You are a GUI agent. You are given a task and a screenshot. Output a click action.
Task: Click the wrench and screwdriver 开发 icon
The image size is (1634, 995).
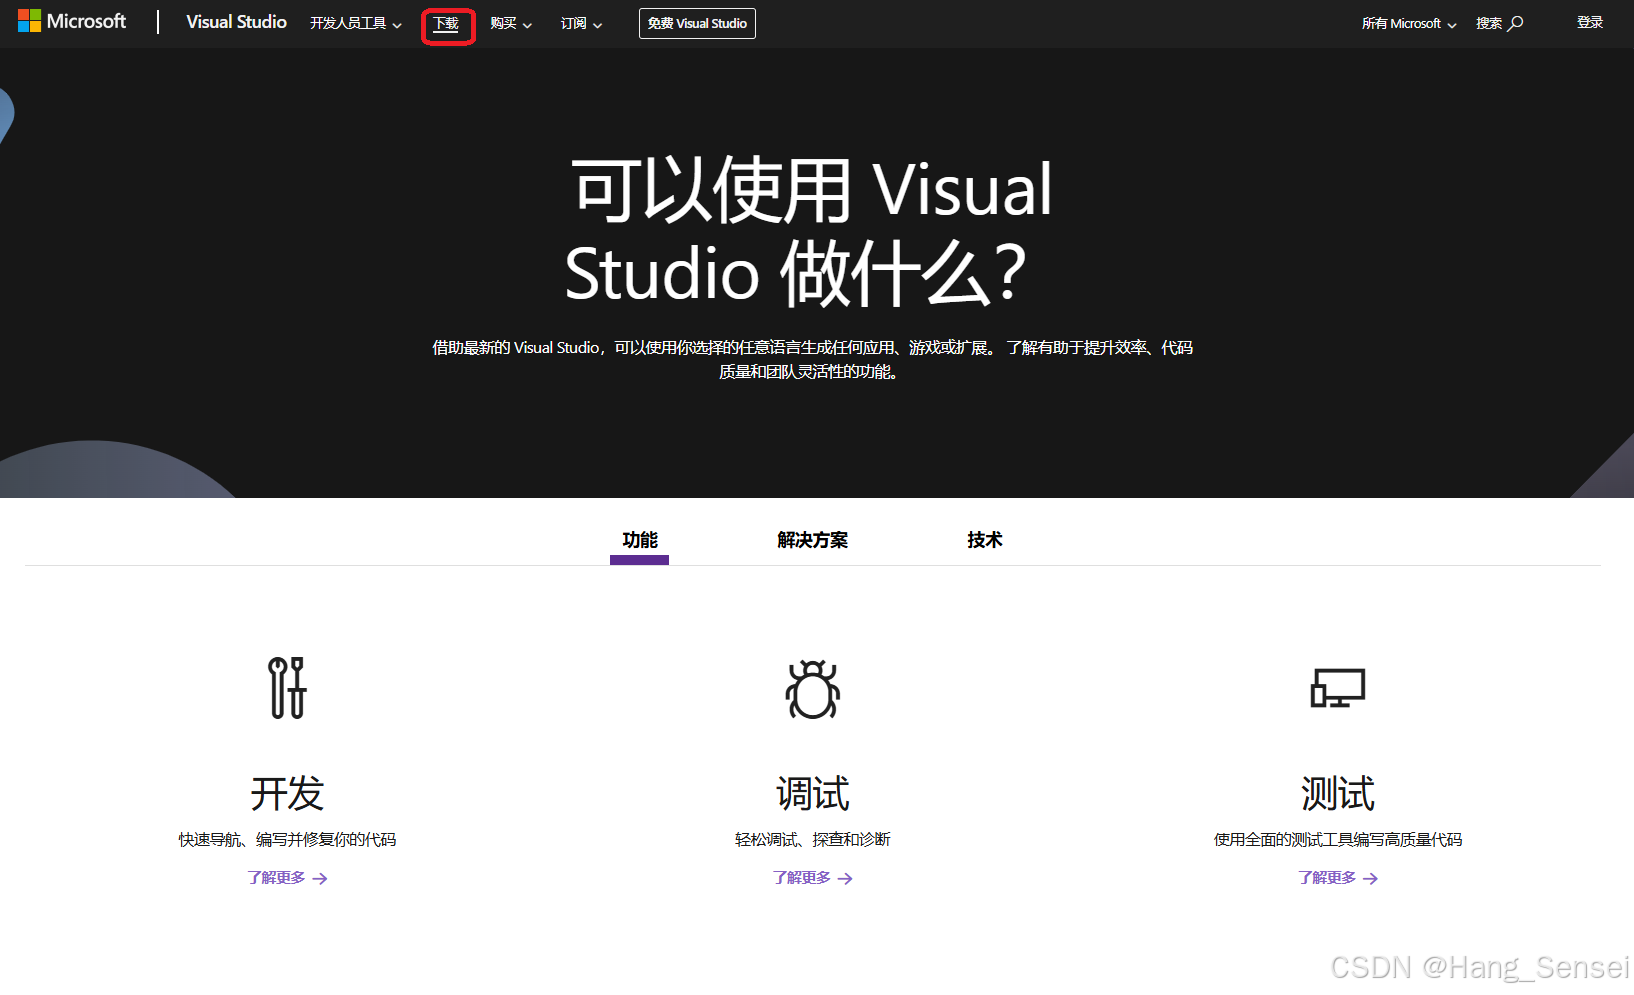tap(287, 688)
